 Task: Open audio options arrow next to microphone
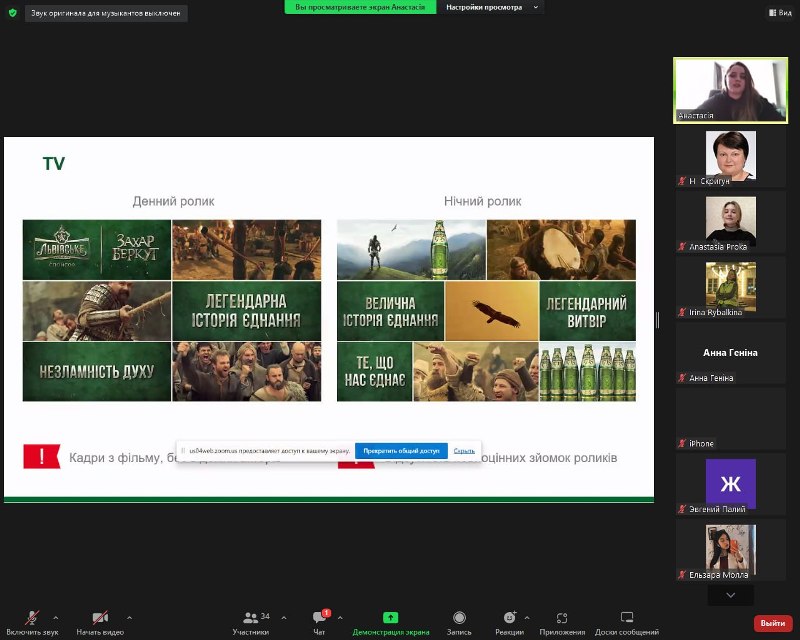click(x=56, y=618)
